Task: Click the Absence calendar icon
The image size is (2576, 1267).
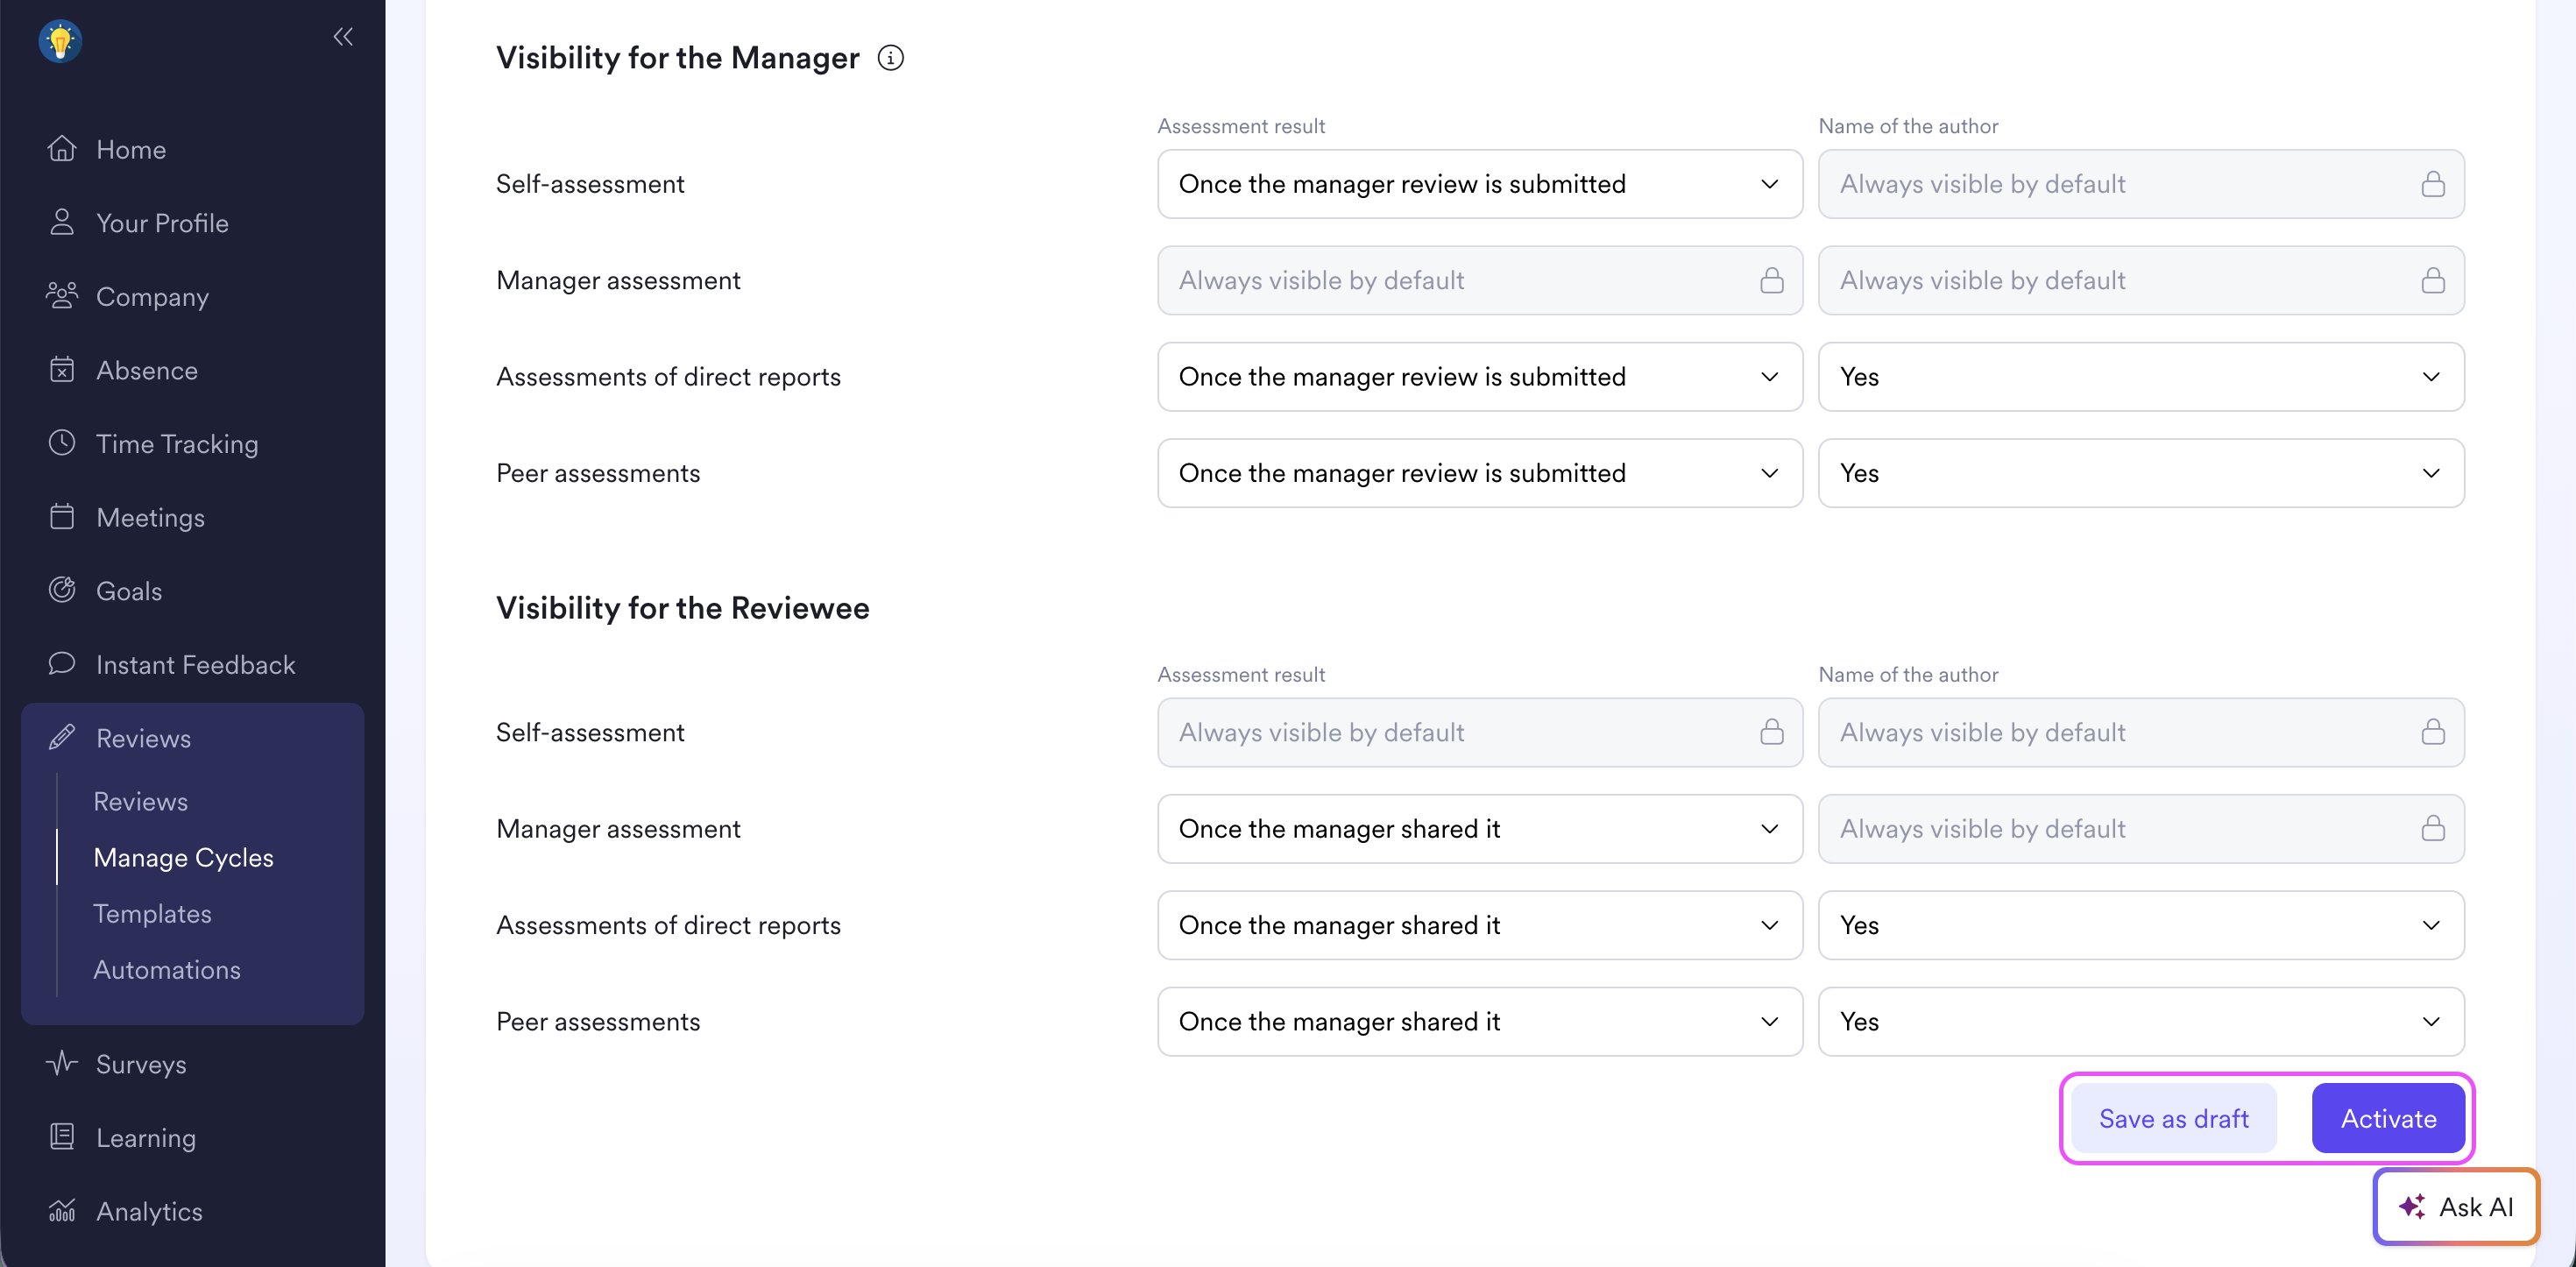Action: (x=62, y=370)
